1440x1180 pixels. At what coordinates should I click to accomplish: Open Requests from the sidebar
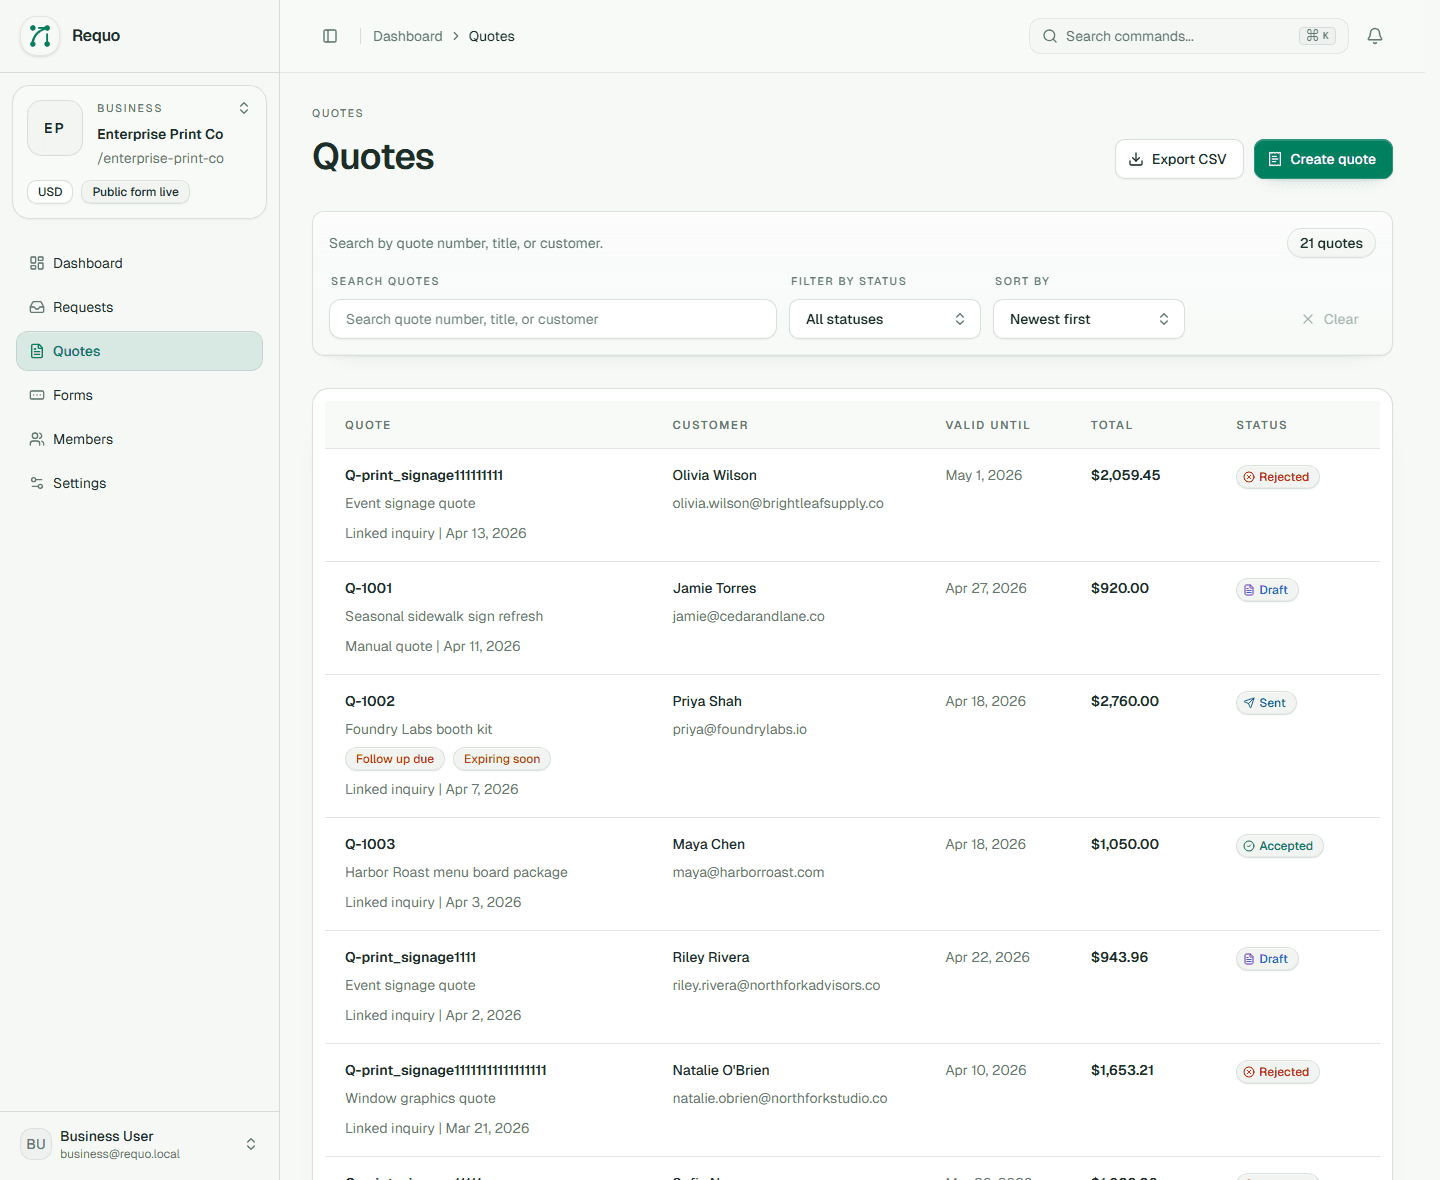coord(83,307)
